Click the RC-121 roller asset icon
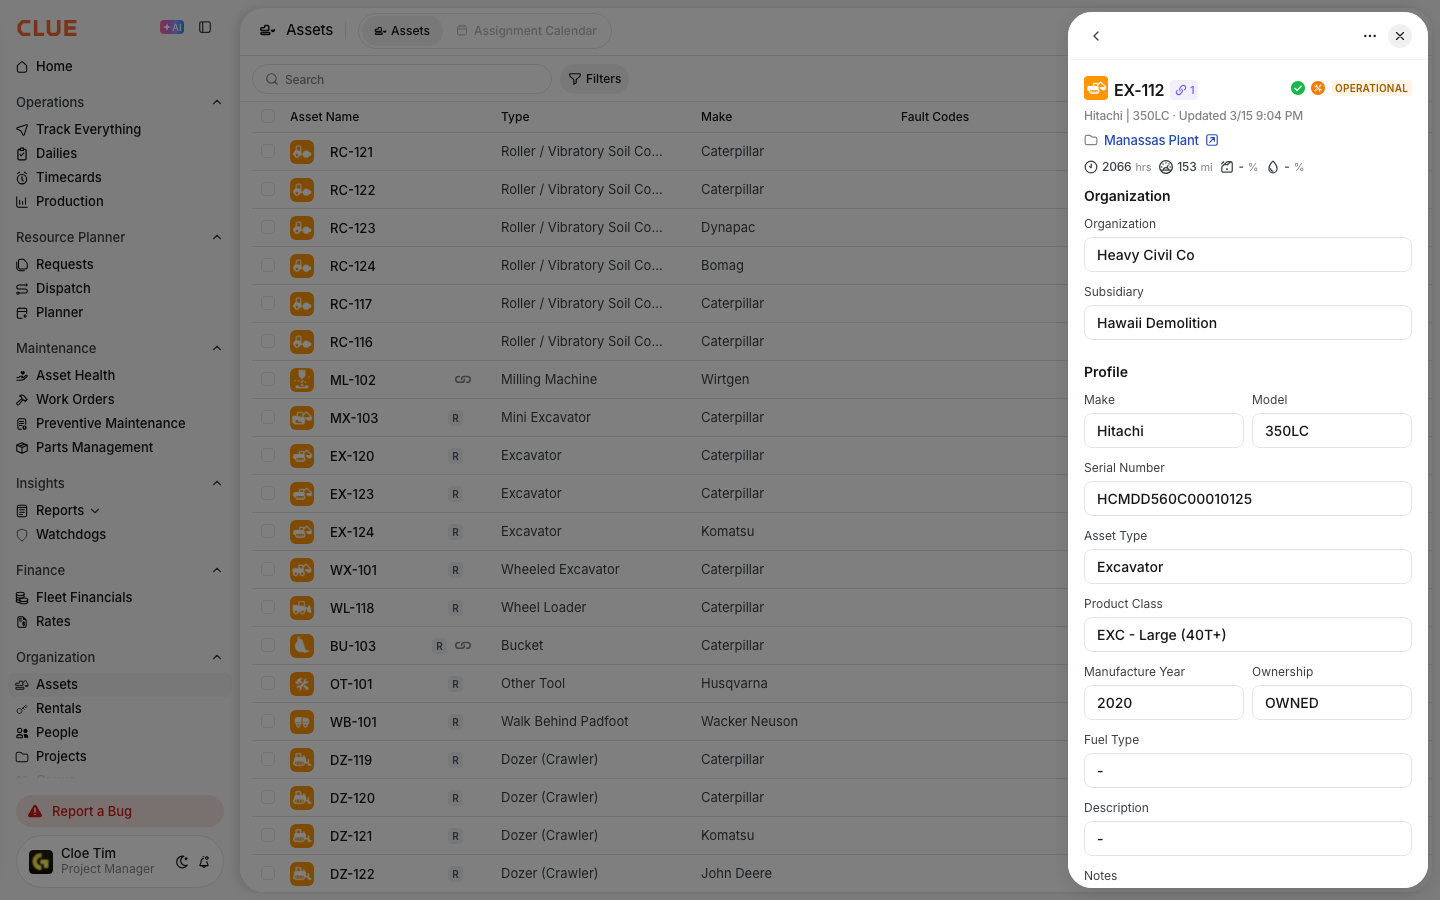 [302, 152]
